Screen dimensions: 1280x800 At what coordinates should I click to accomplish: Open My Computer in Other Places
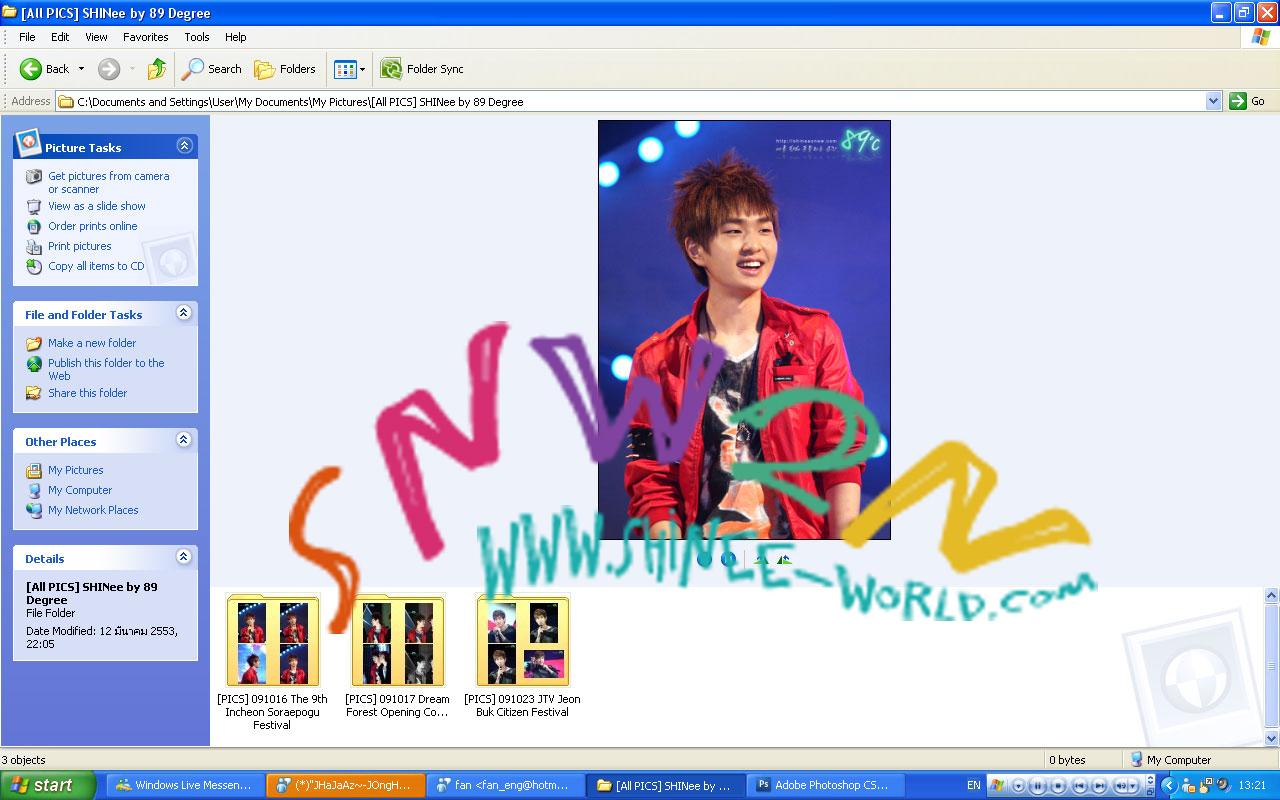(x=80, y=490)
